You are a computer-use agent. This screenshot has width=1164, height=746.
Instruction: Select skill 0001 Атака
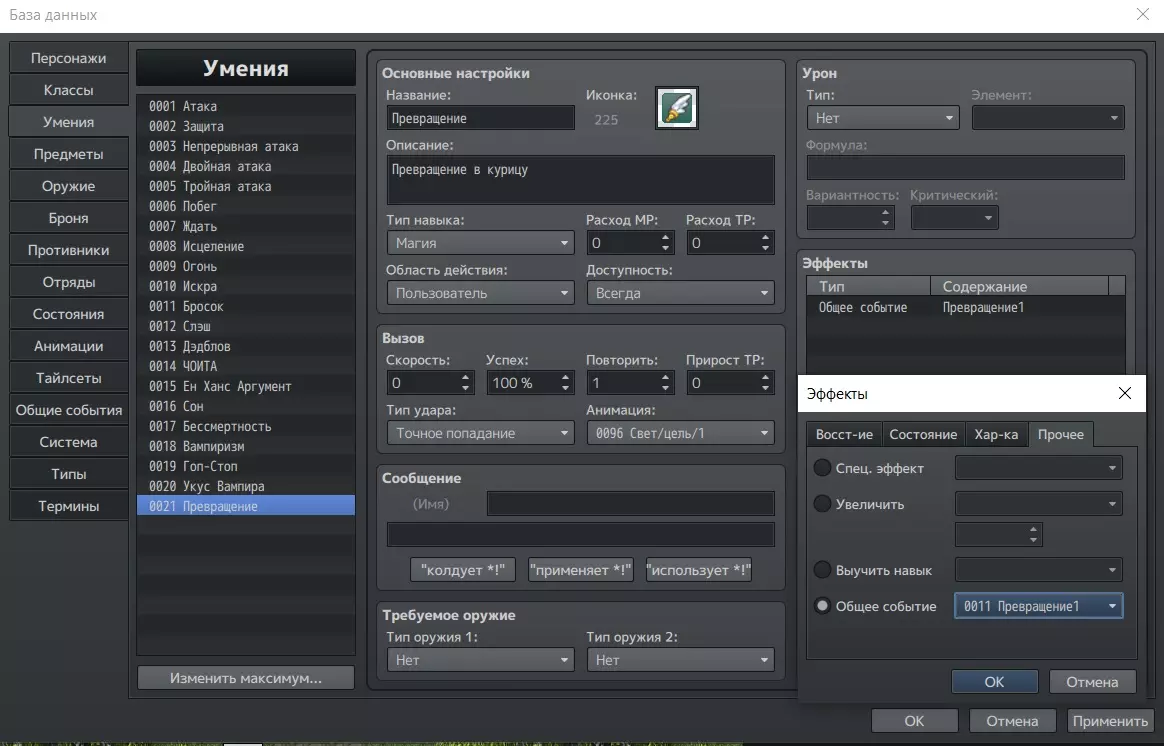point(246,106)
